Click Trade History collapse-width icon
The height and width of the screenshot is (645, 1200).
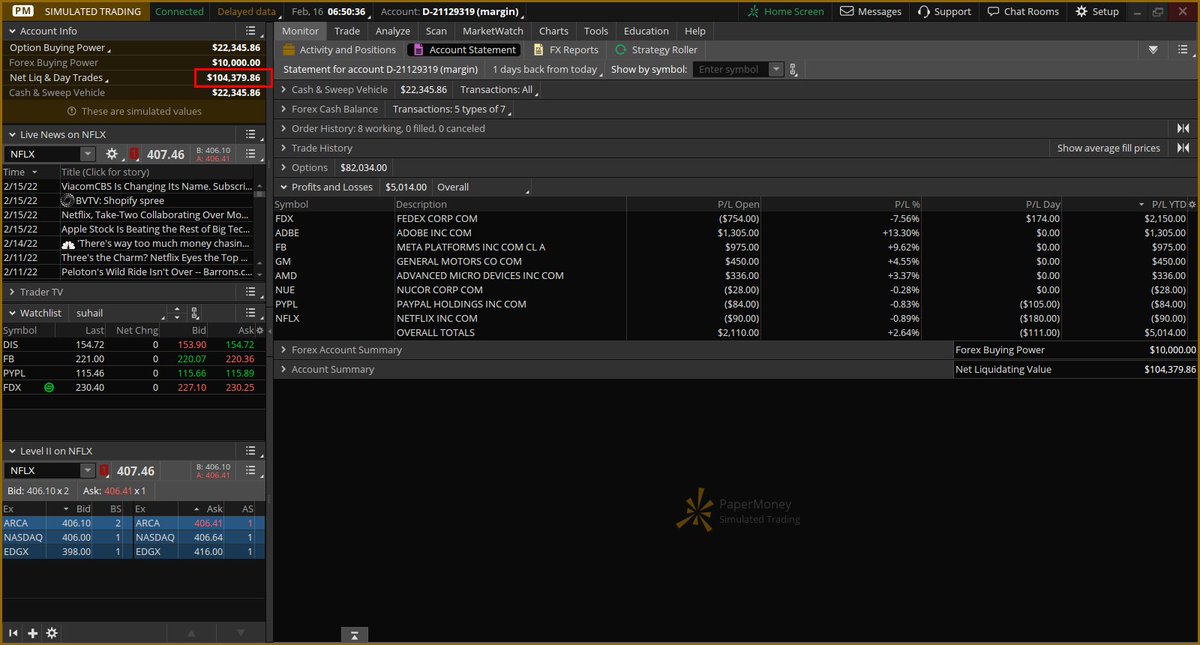[1183, 148]
